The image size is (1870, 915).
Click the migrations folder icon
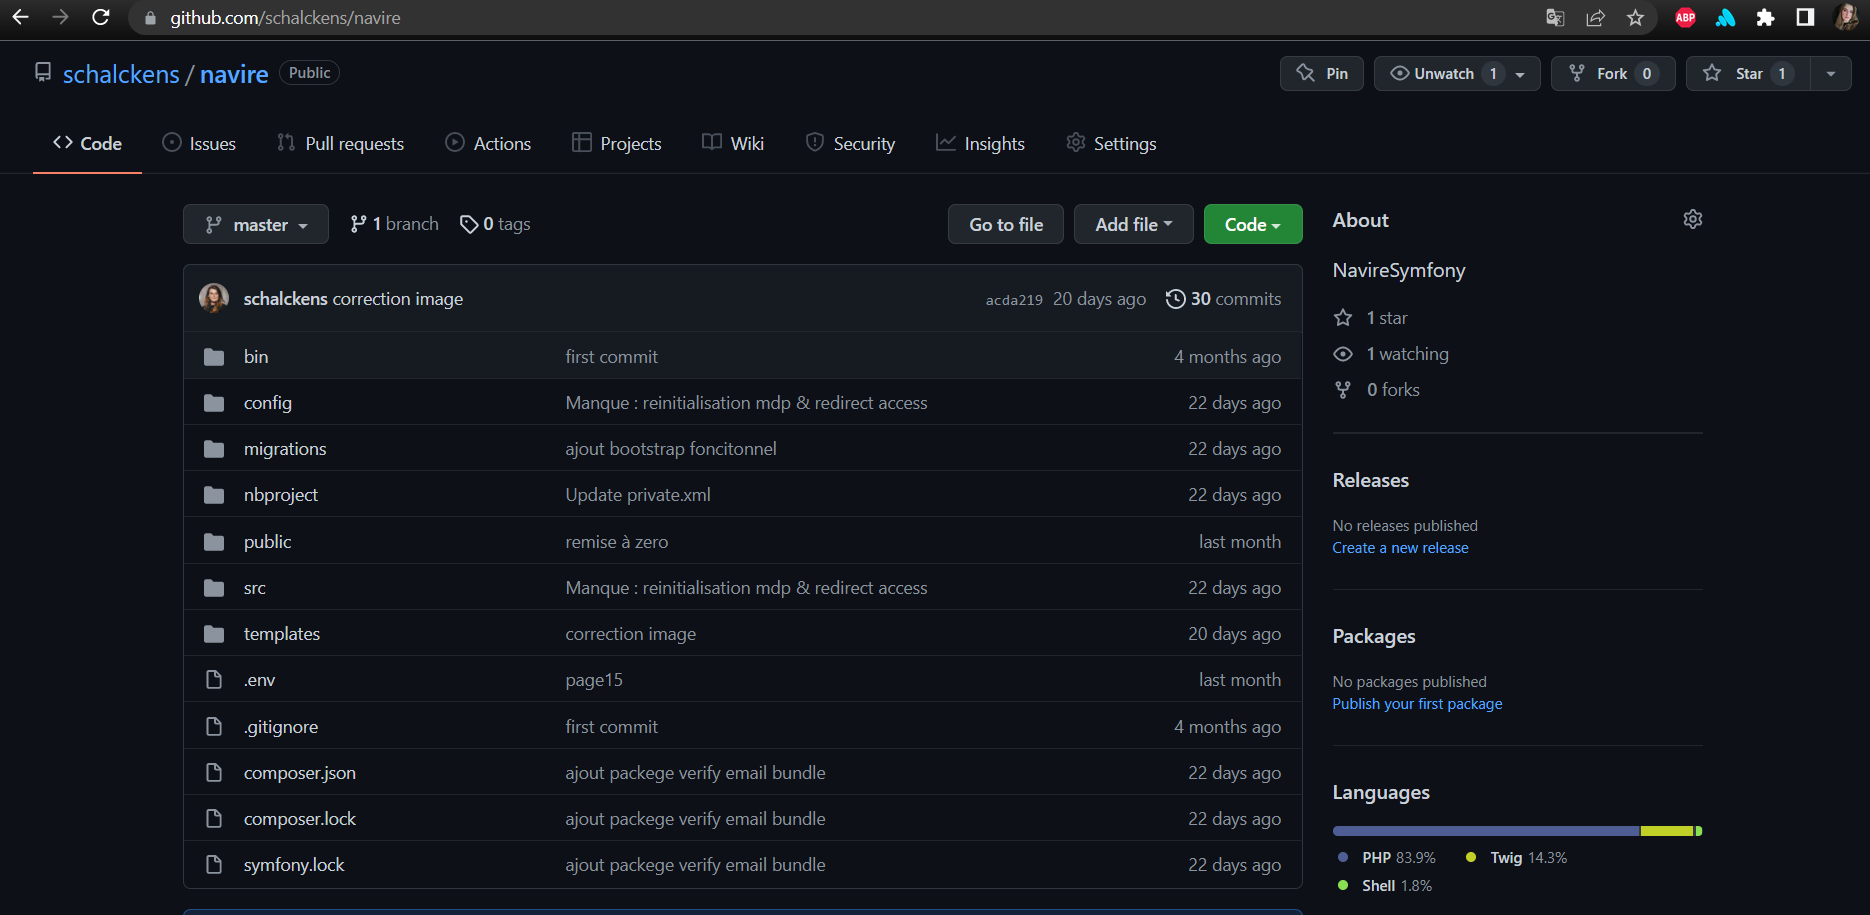pos(214,449)
